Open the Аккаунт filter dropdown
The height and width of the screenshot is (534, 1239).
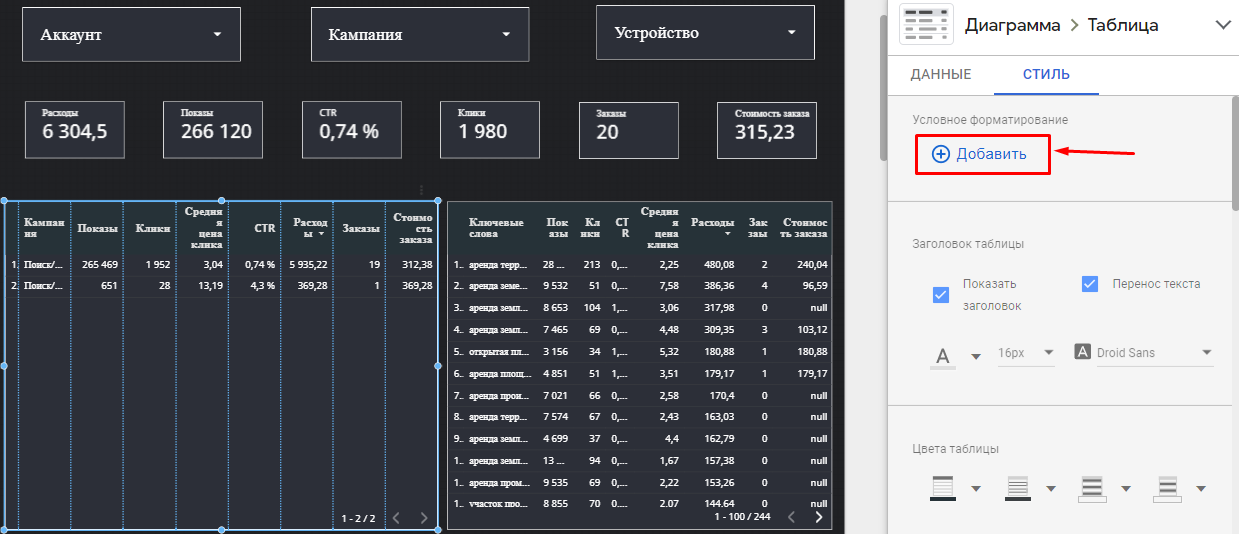pos(131,35)
